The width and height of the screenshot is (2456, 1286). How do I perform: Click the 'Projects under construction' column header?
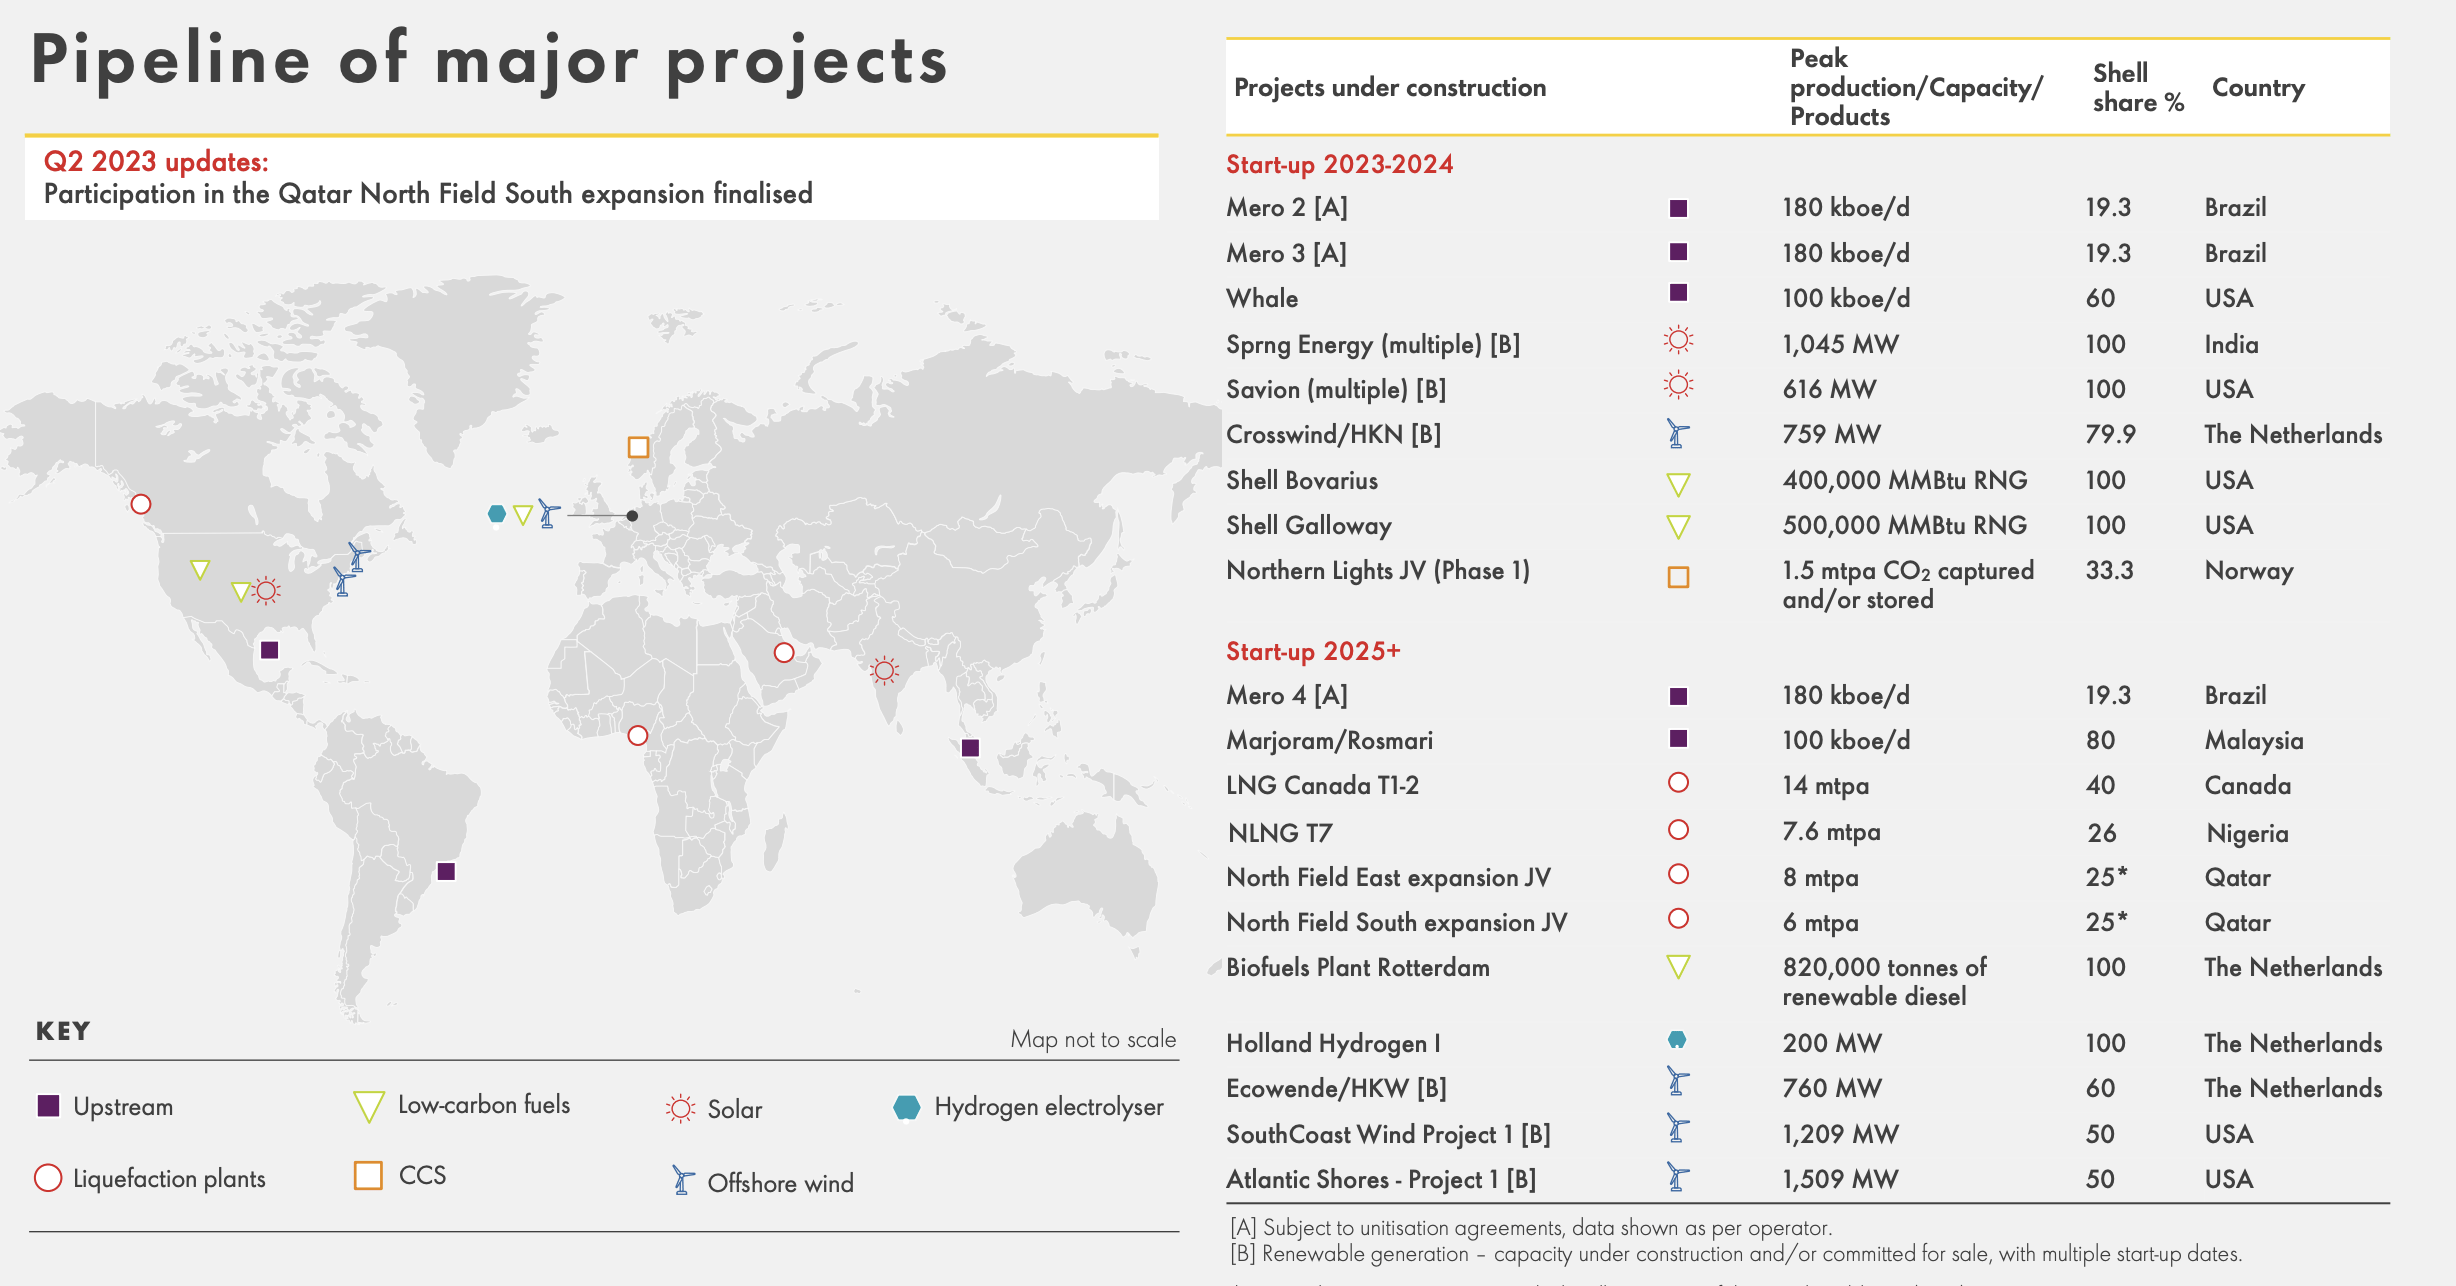pyautogui.click(x=1390, y=87)
